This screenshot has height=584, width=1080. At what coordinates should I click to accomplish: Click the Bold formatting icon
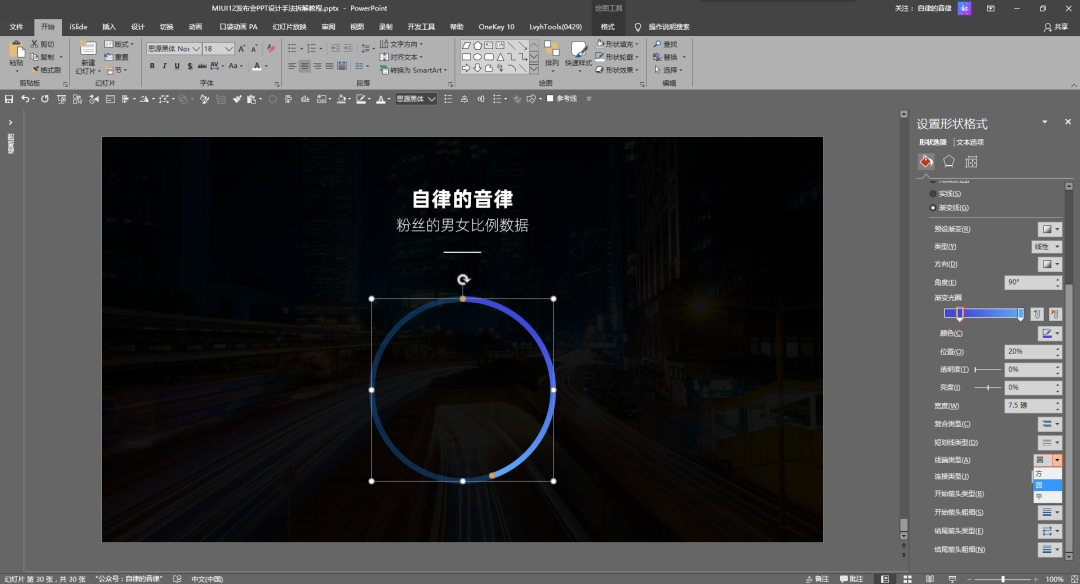pyautogui.click(x=152, y=66)
